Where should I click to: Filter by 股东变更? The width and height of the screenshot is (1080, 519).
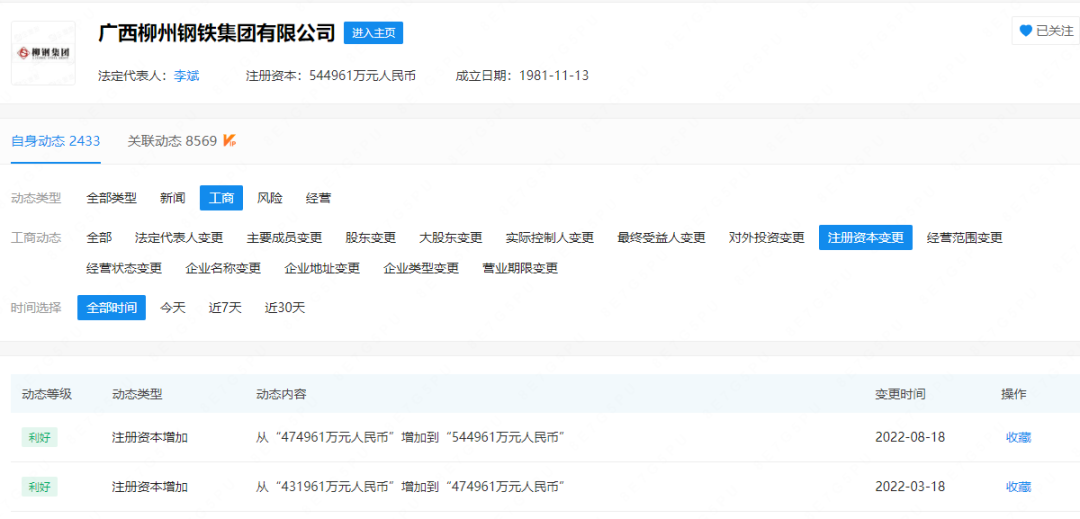pyautogui.click(x=370, y=238)
